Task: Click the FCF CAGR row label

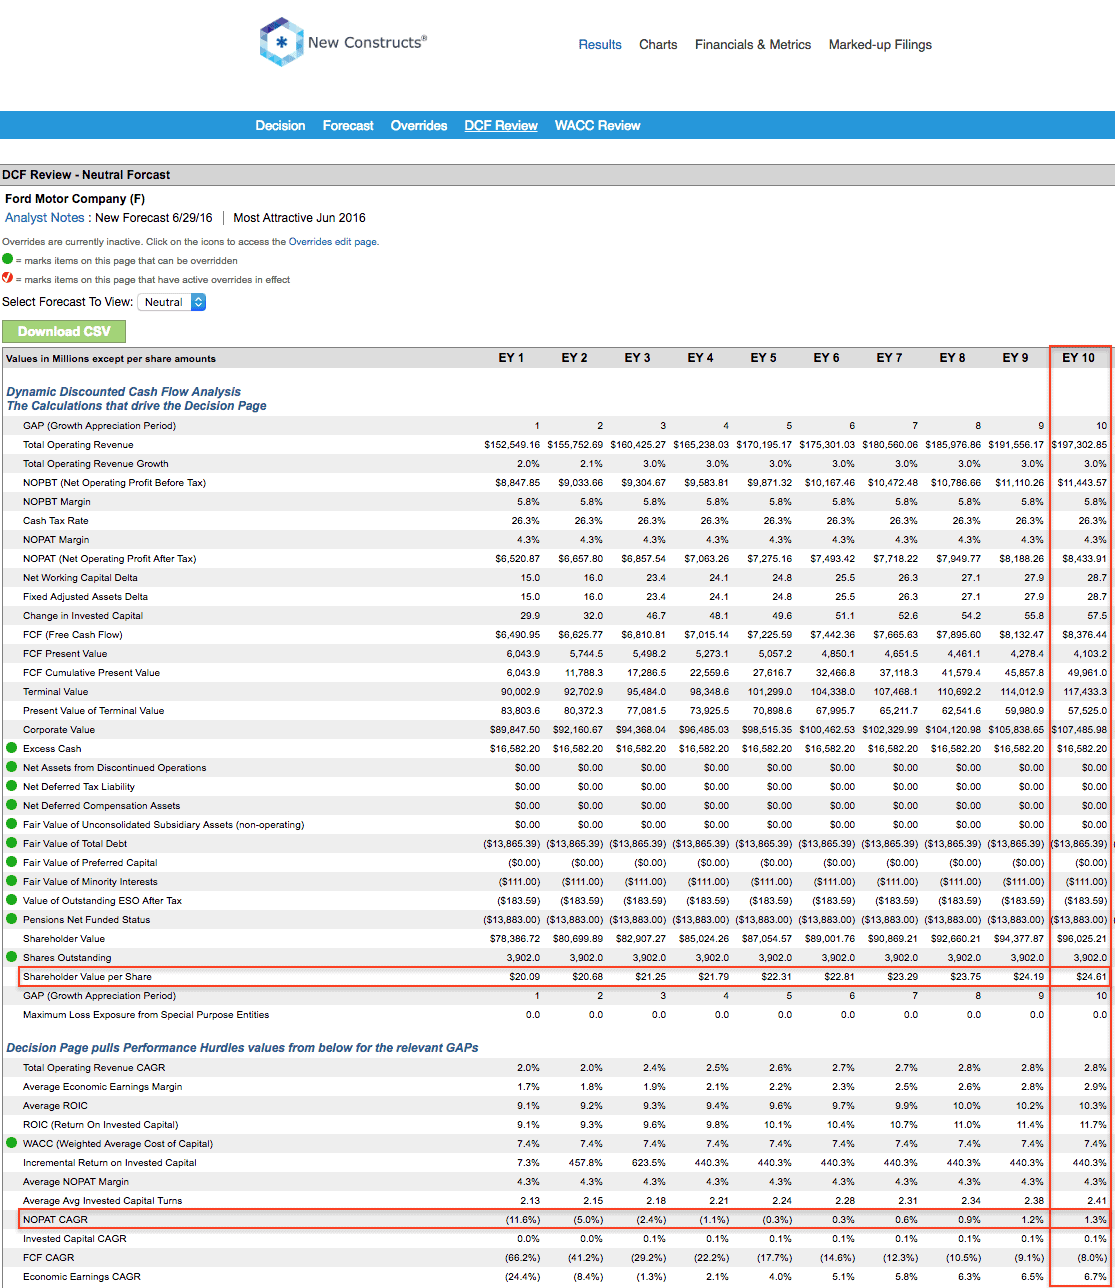Action: point(48,1257)
